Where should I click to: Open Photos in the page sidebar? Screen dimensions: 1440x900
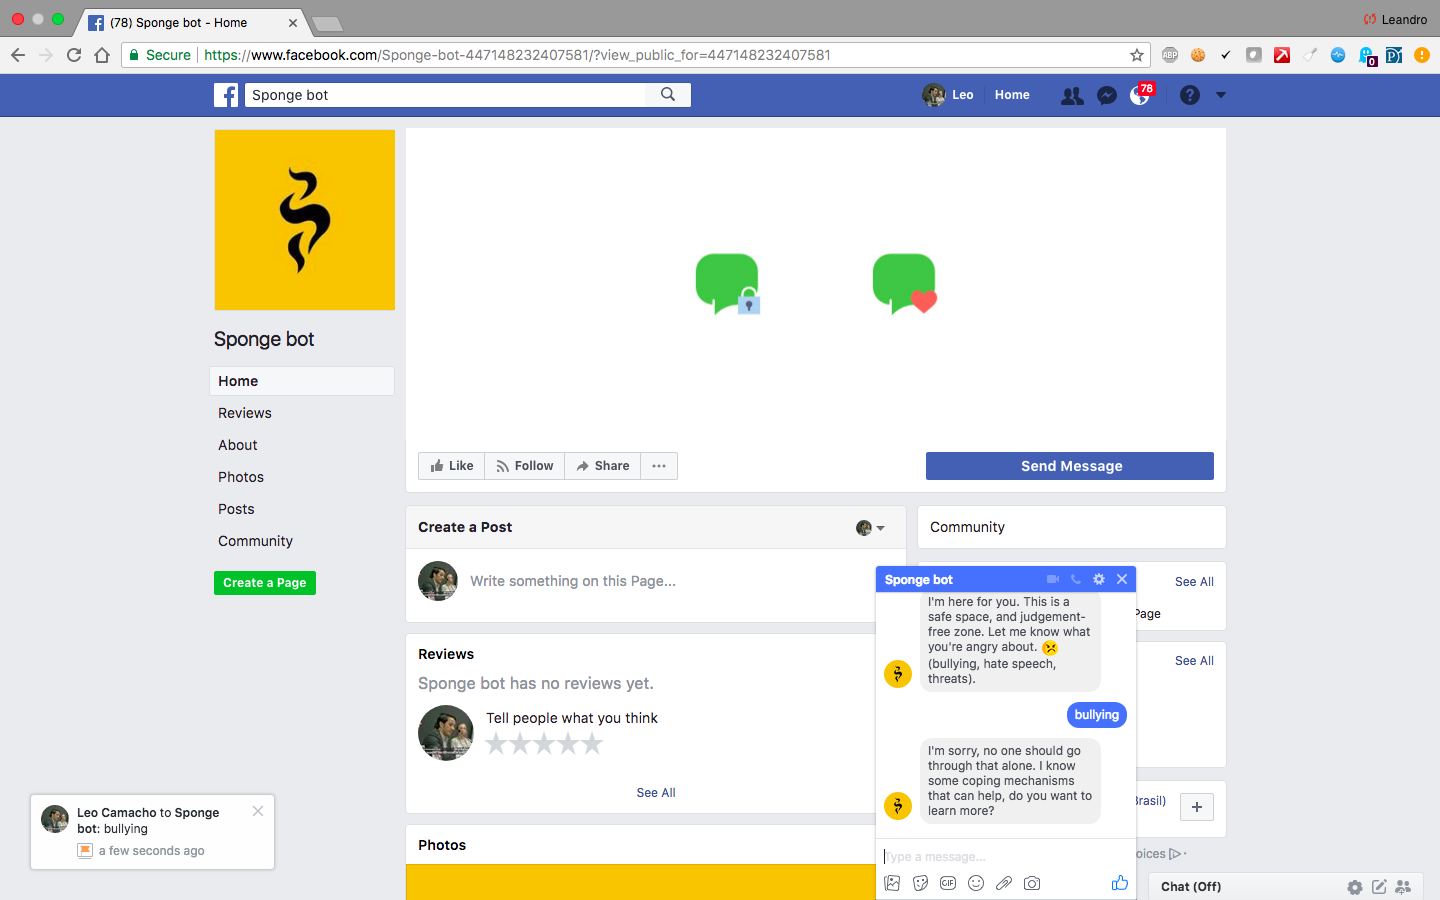click(241, 477)
